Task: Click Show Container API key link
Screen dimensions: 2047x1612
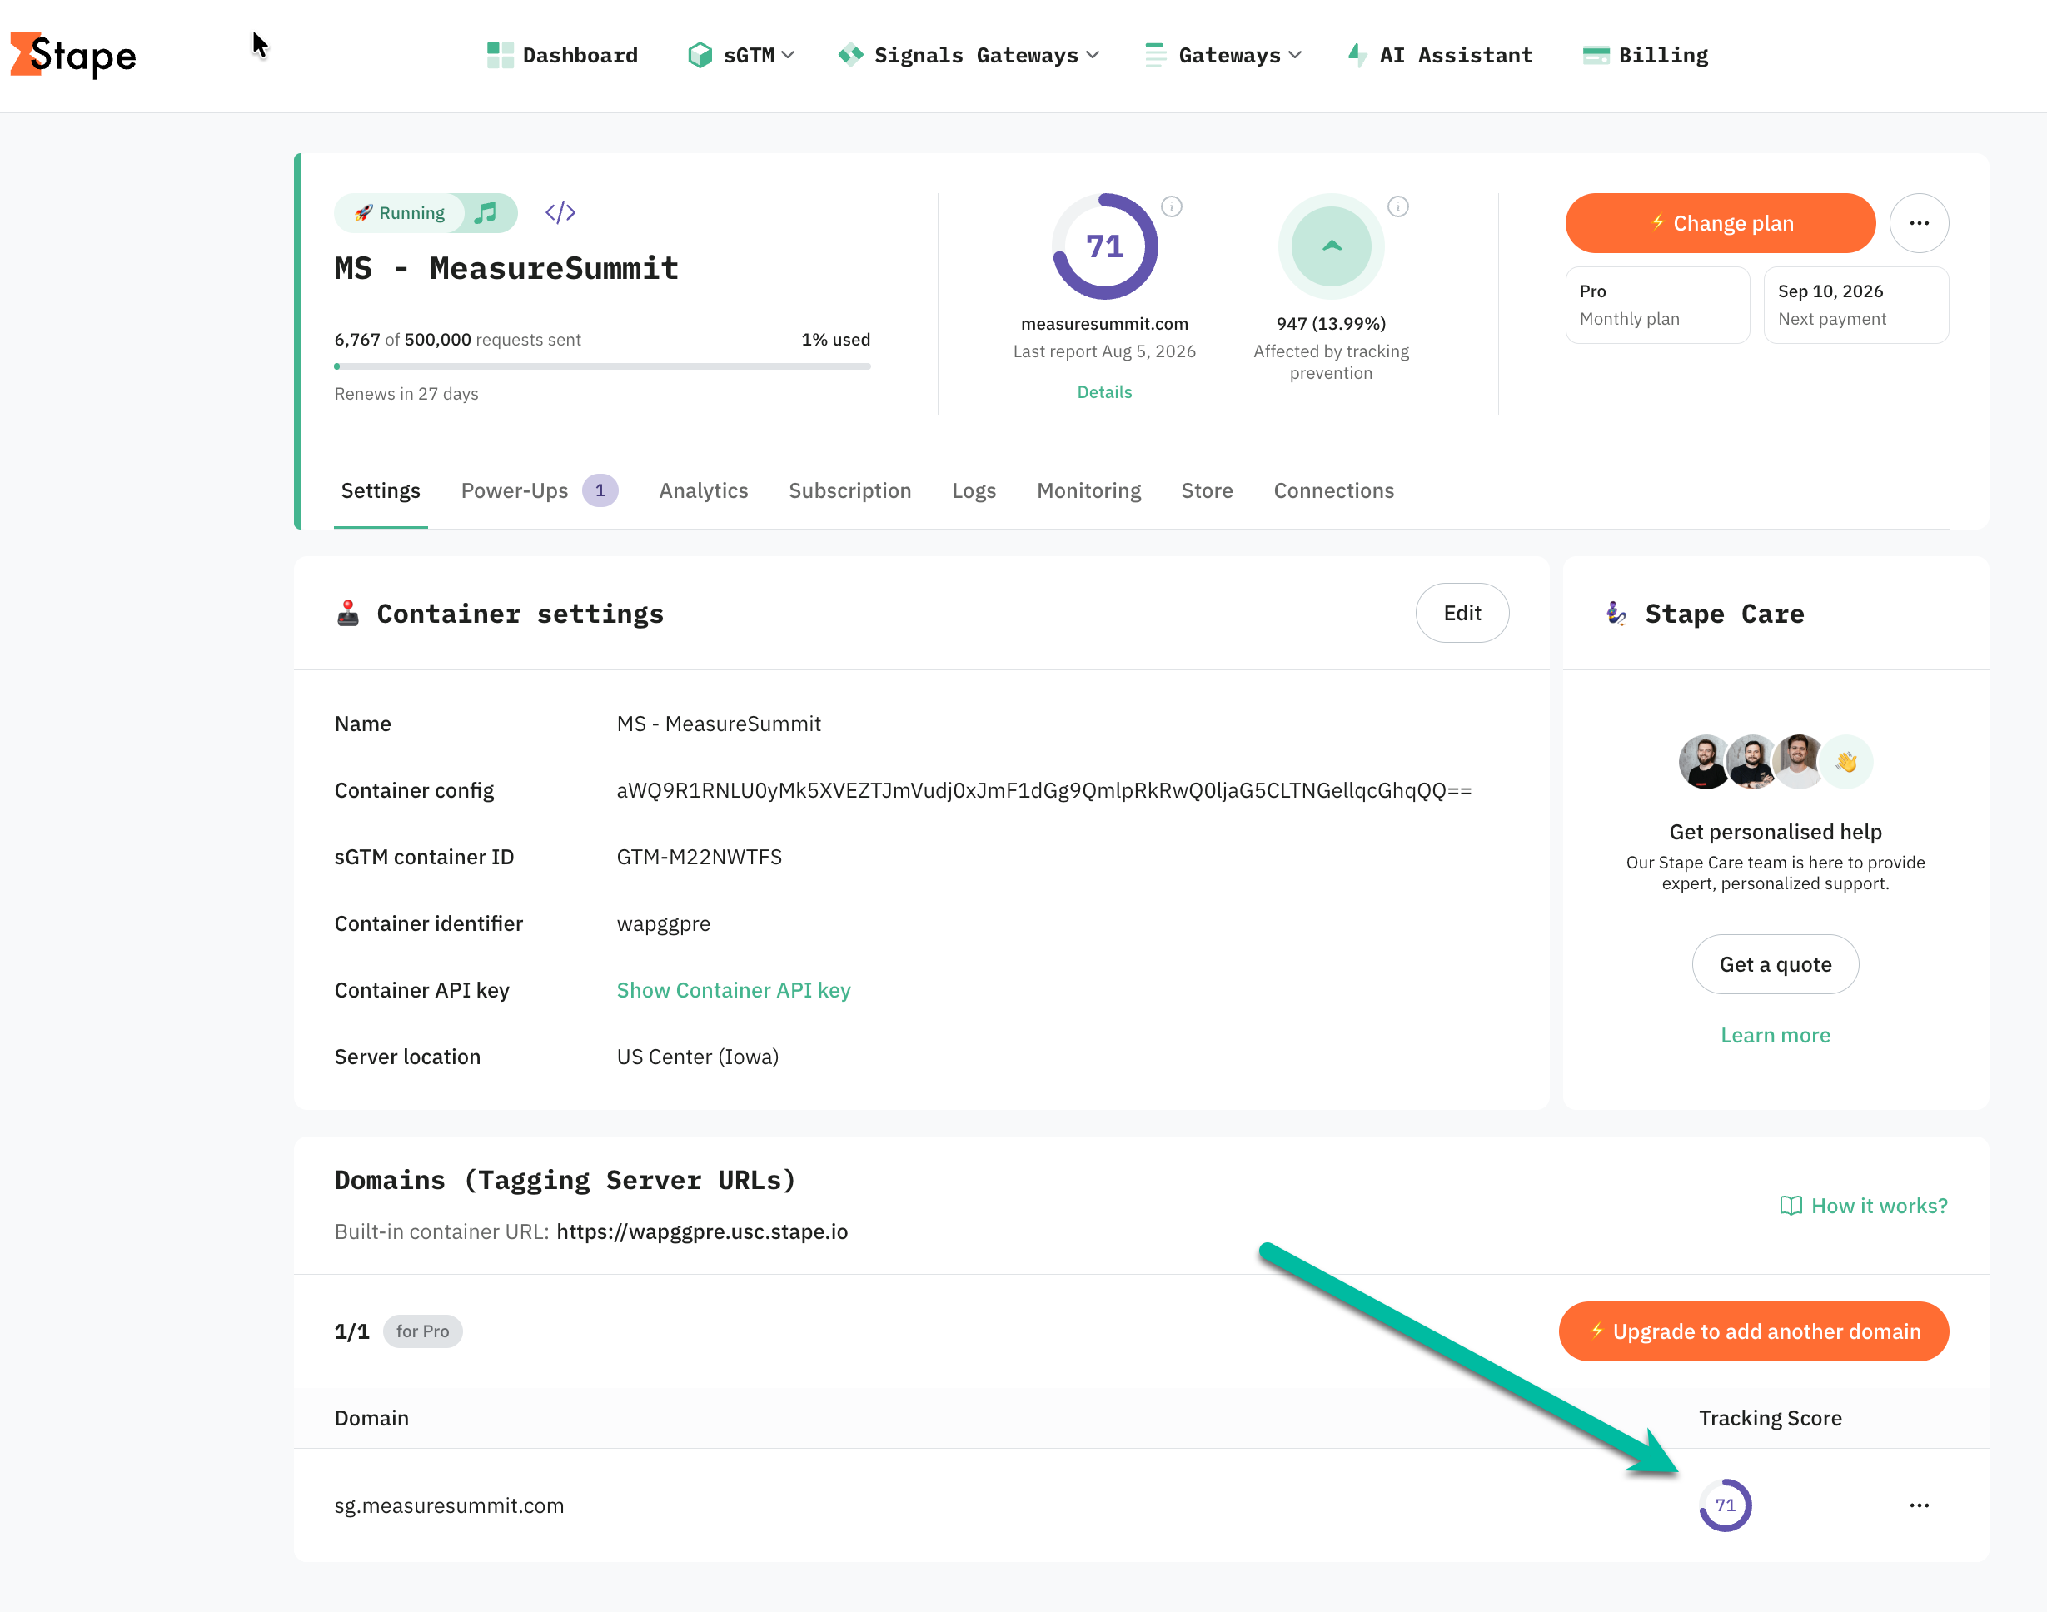Action: (x=733, y=990)
